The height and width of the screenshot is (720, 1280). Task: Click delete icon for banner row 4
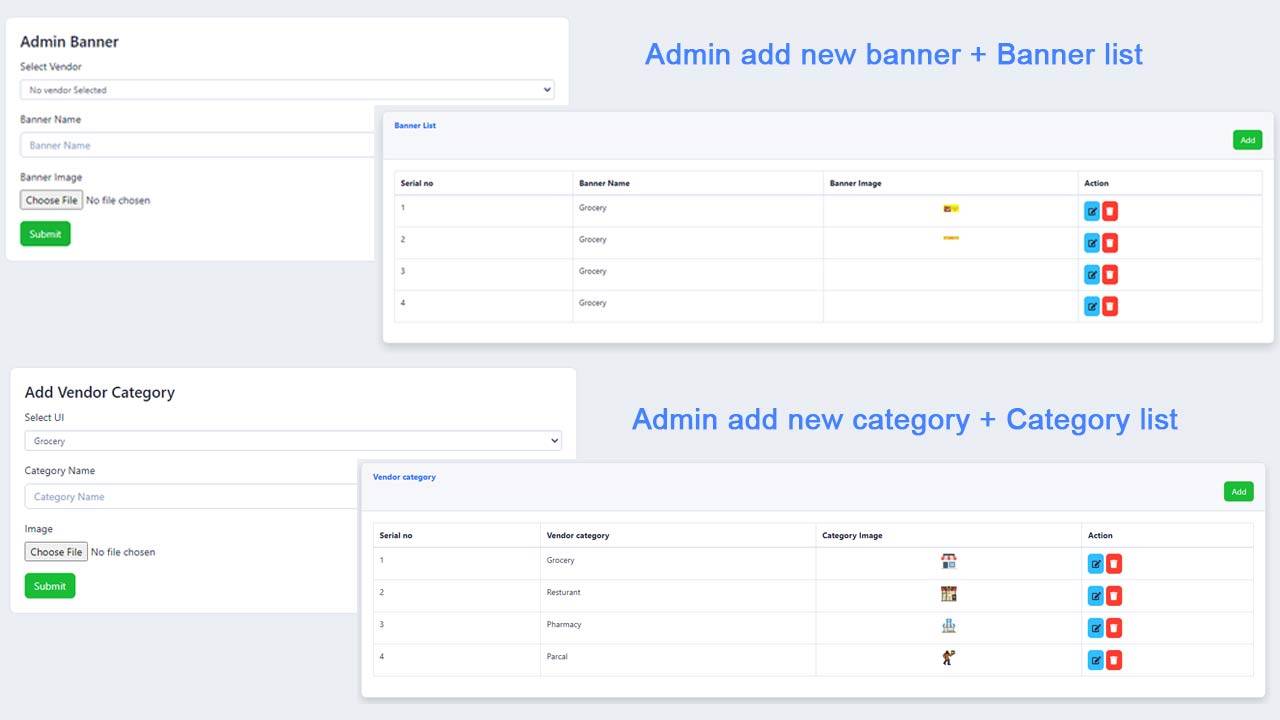click(1110, 306)
